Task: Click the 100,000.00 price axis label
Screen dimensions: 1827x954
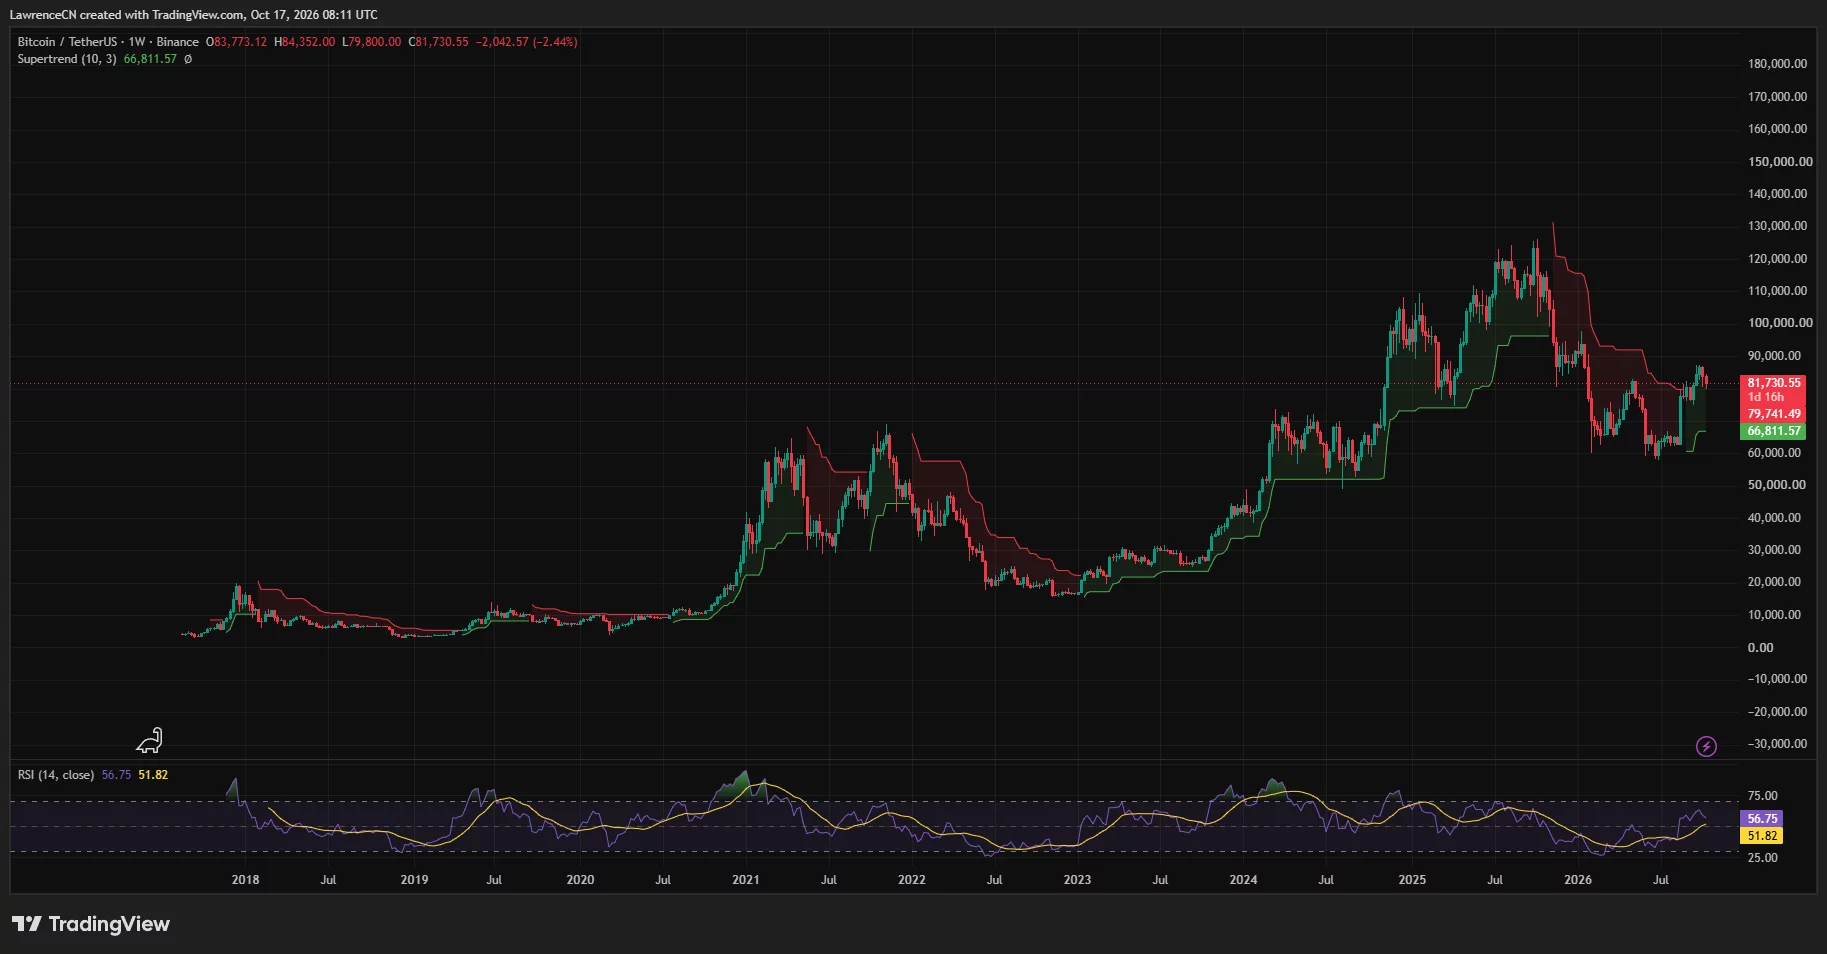Action: pyautogui.click(x=1780, y=323)
